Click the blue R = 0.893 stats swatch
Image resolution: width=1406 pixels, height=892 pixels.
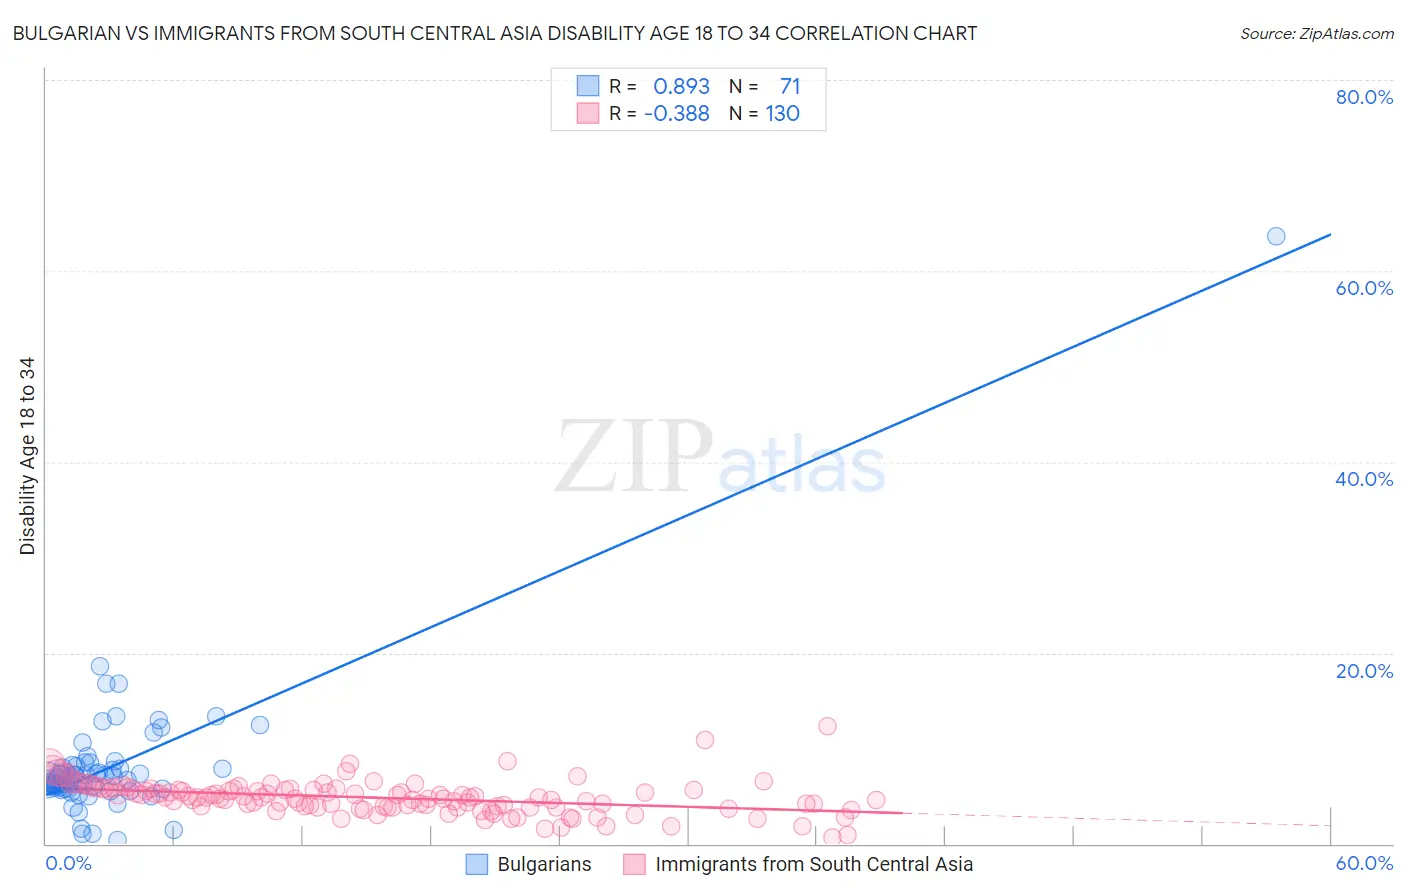[x=588, y=86]
